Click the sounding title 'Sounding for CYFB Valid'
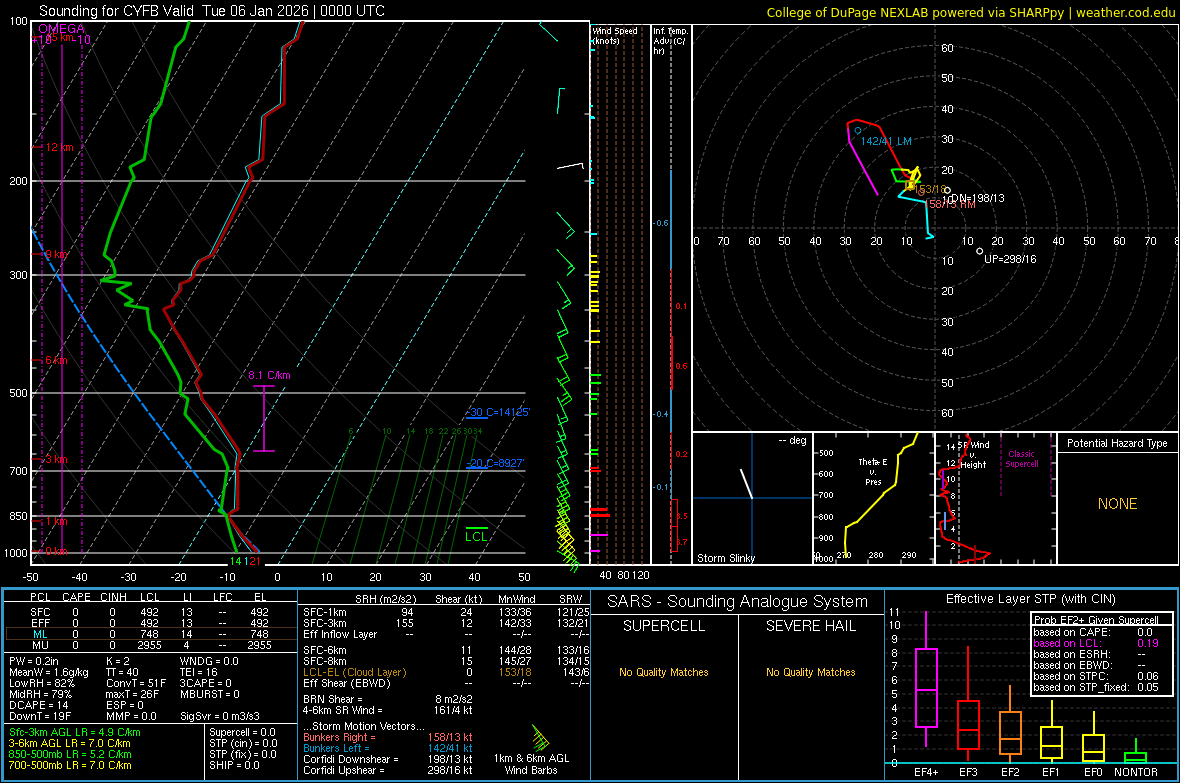1180x783 pixels. tap(116, 11)
